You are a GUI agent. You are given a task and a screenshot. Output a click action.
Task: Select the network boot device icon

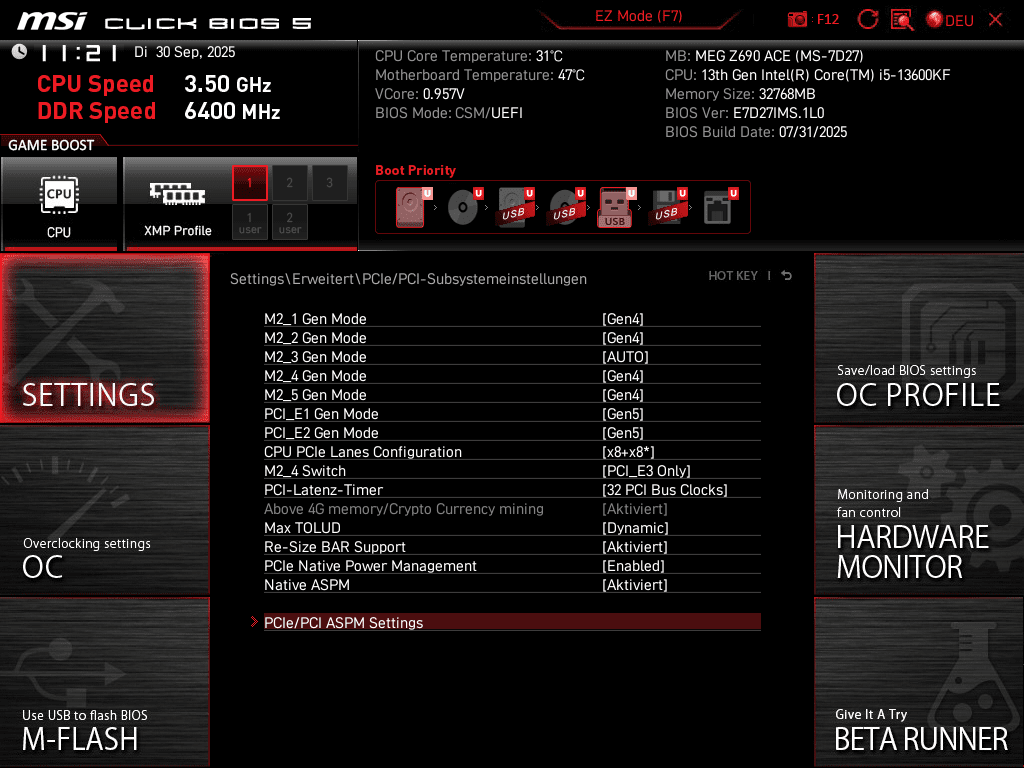pos(719,207)
